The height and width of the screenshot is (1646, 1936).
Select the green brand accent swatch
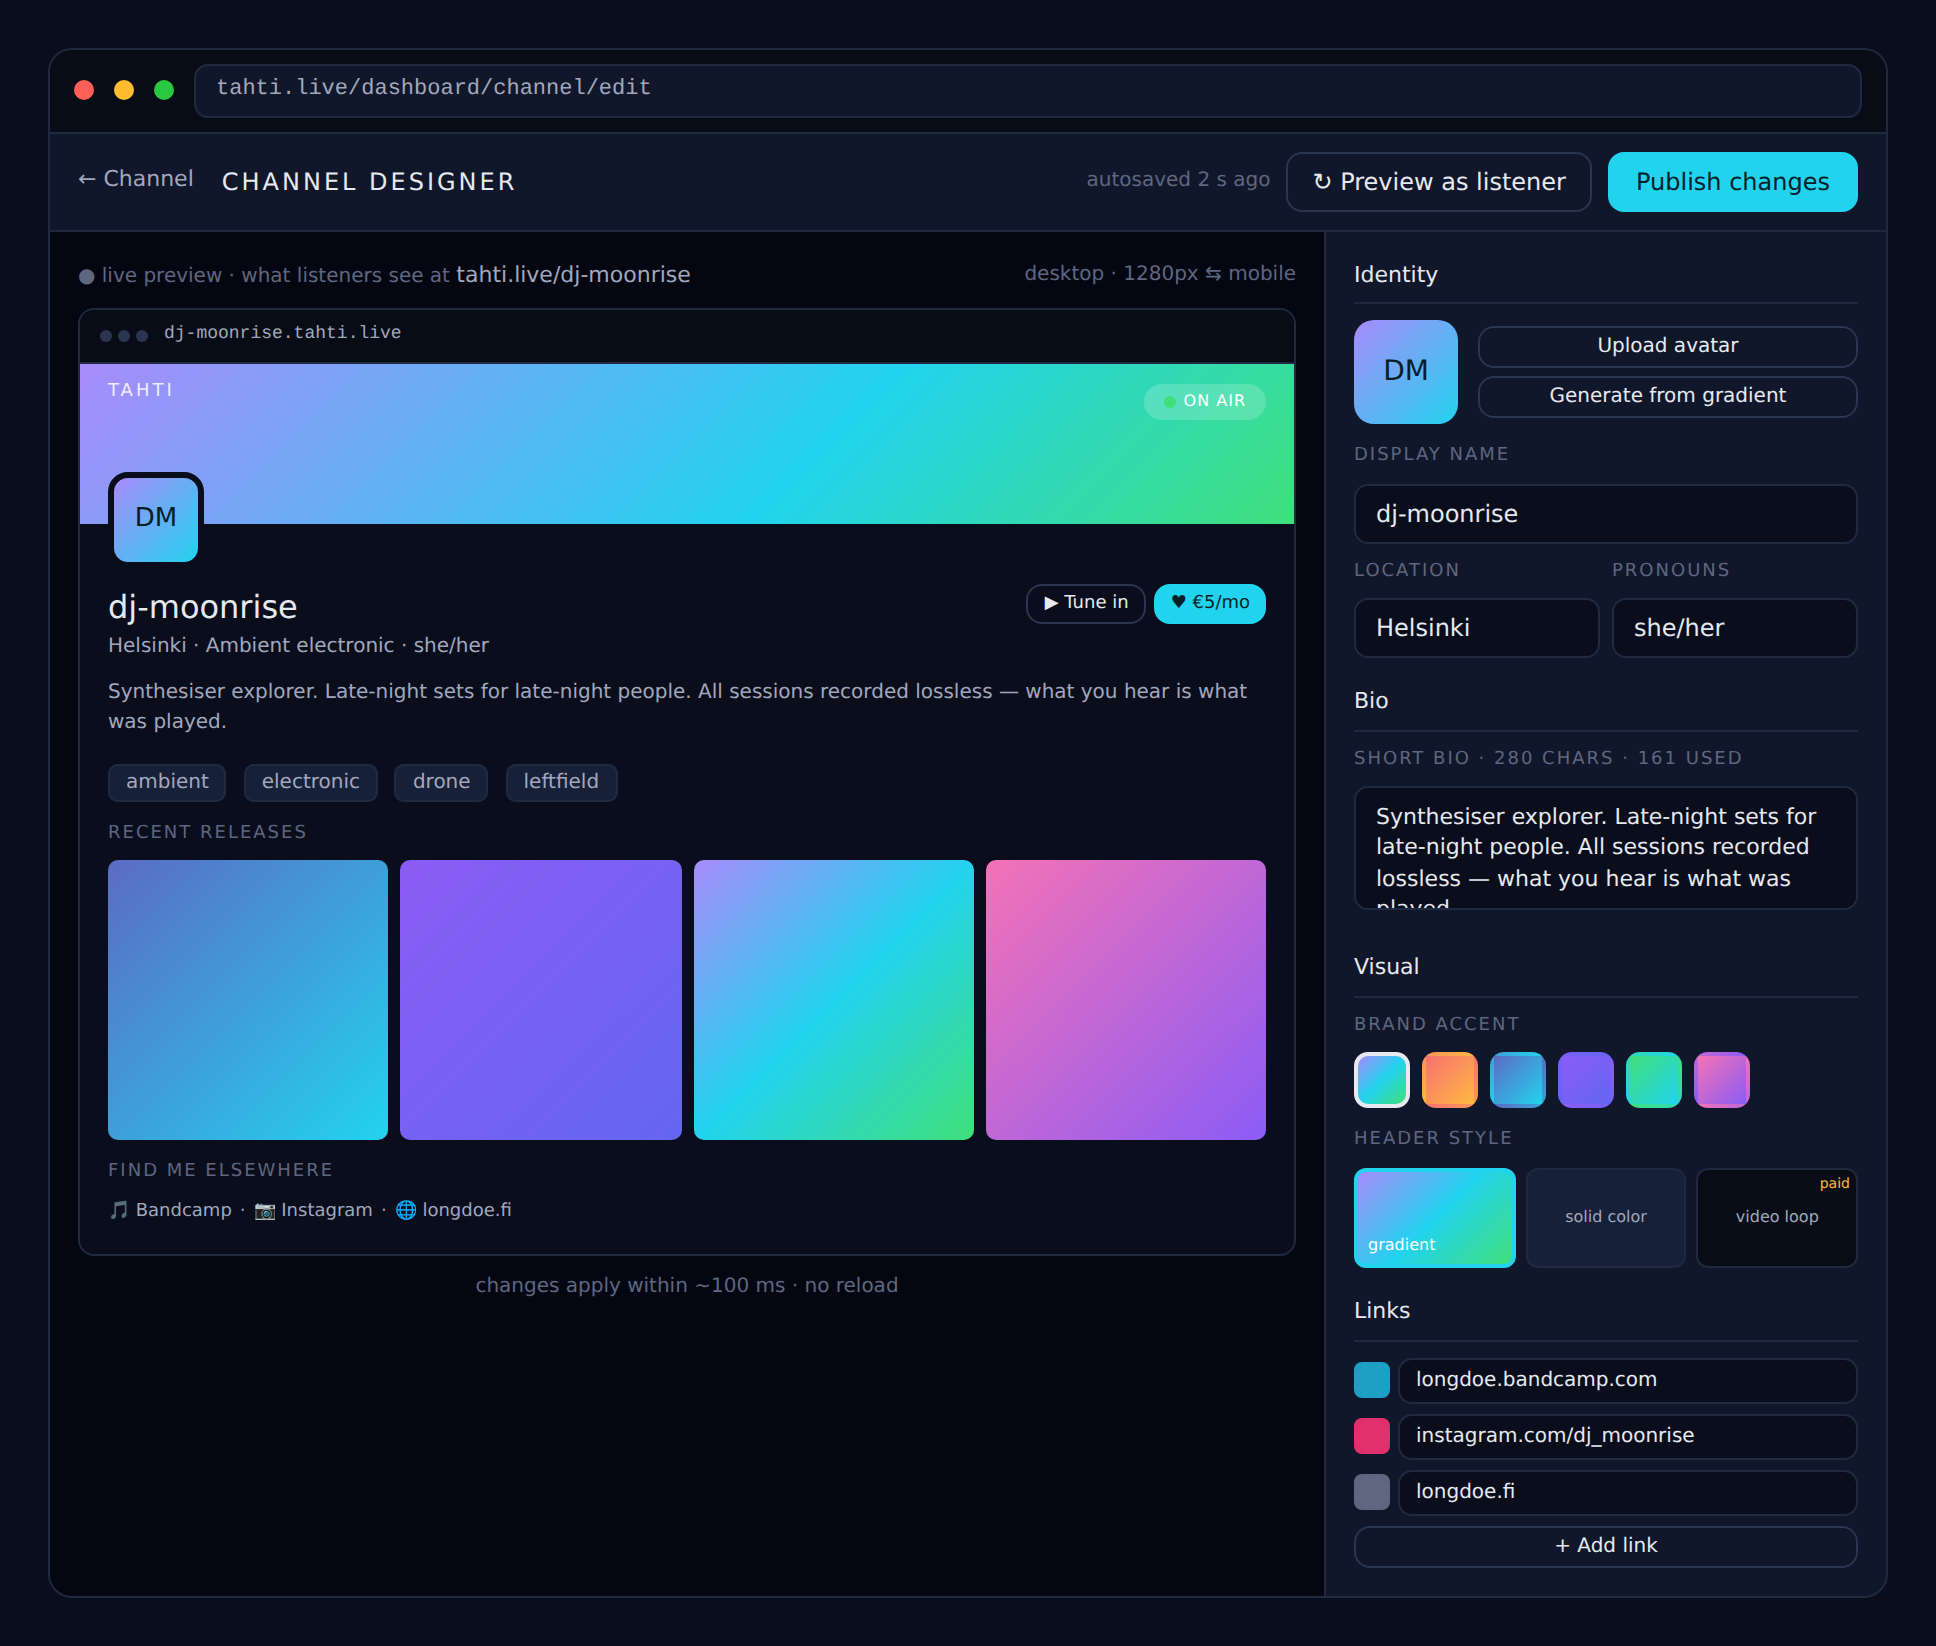pos(1654,1080)
